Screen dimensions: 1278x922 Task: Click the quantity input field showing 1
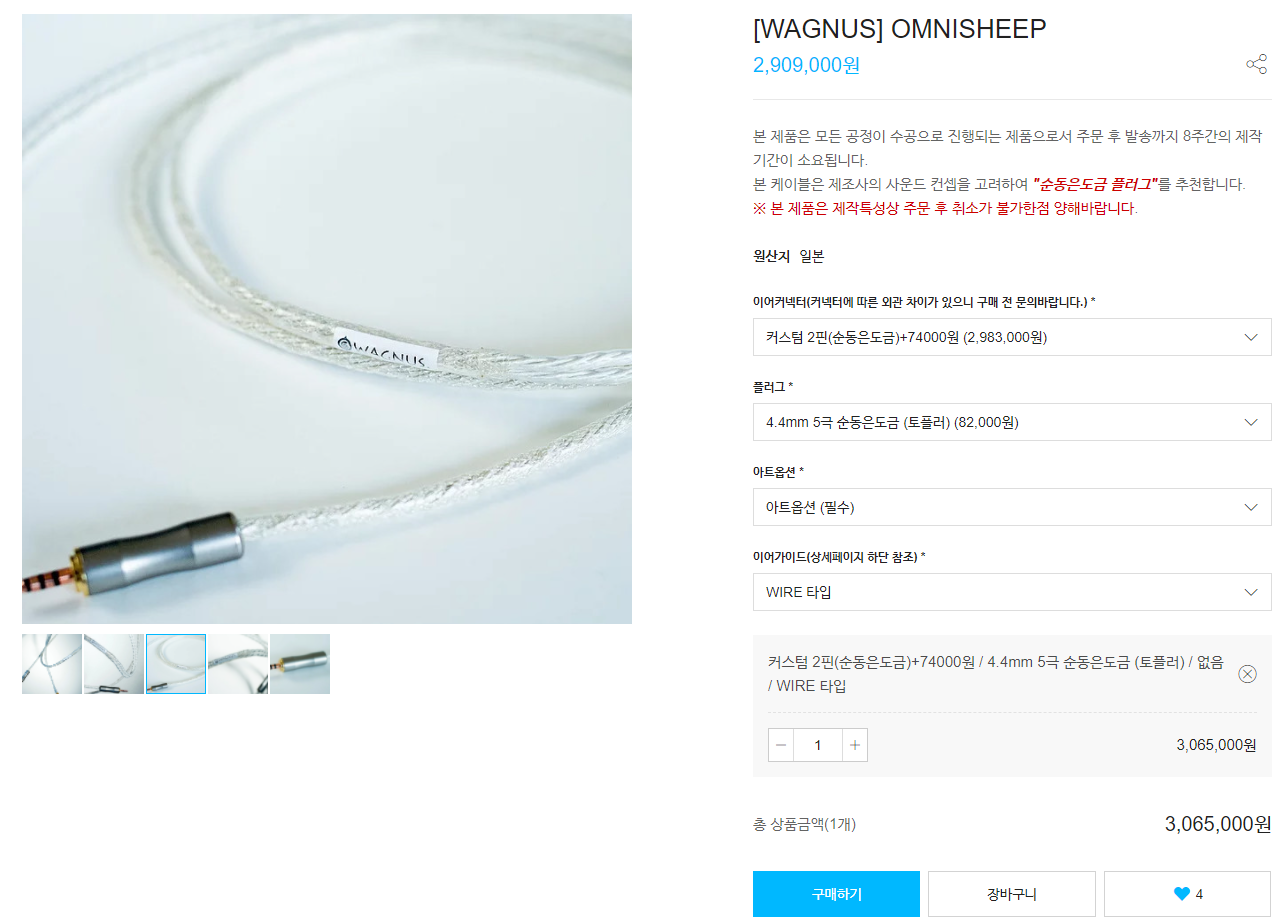point(818,745)
